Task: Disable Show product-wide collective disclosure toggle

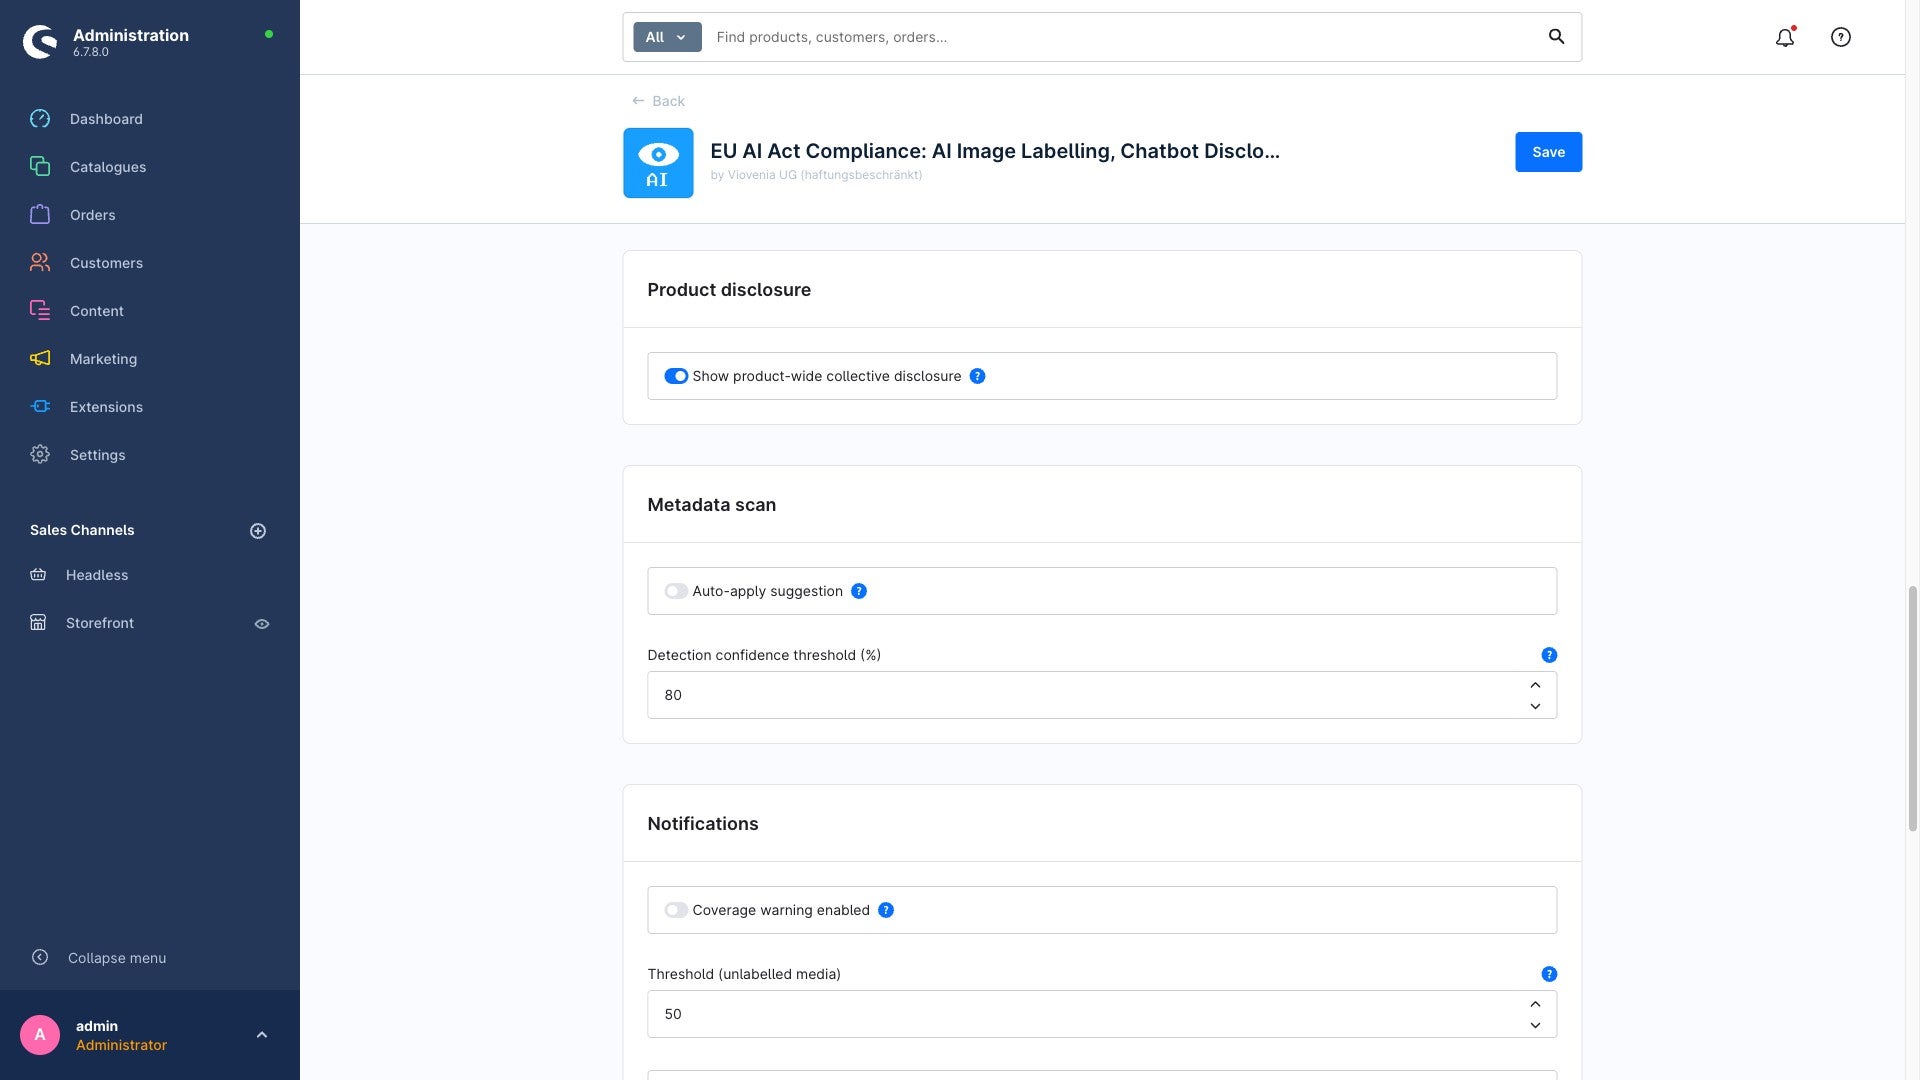Action: click(676, 376)
